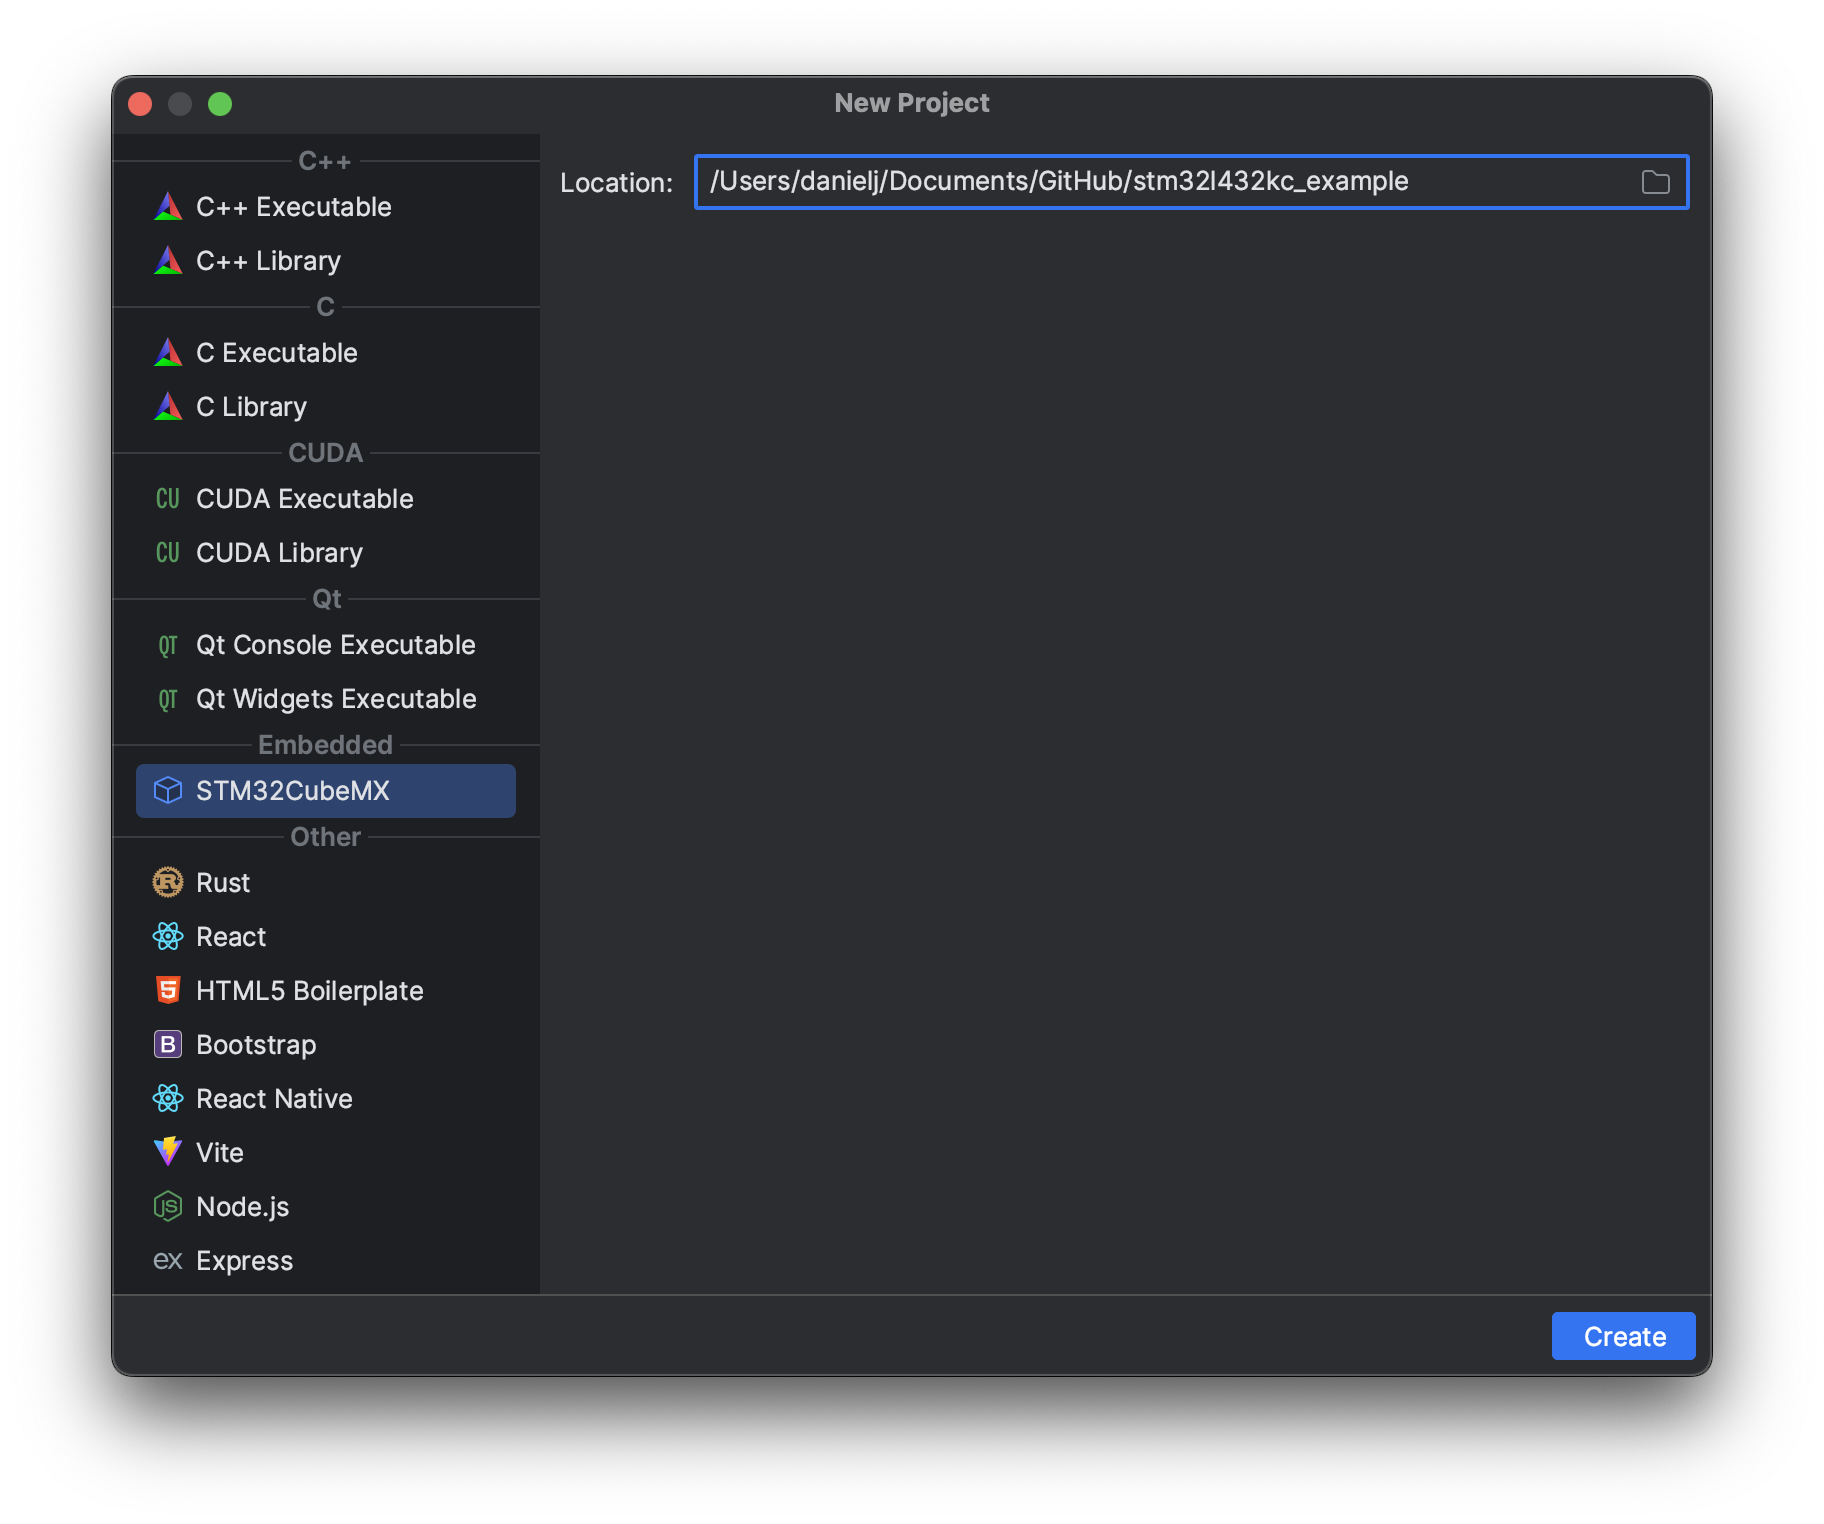This screenshot has width=1824, height=1524.
Task: Choose the C Executable template
Action: tap(276, 352)
